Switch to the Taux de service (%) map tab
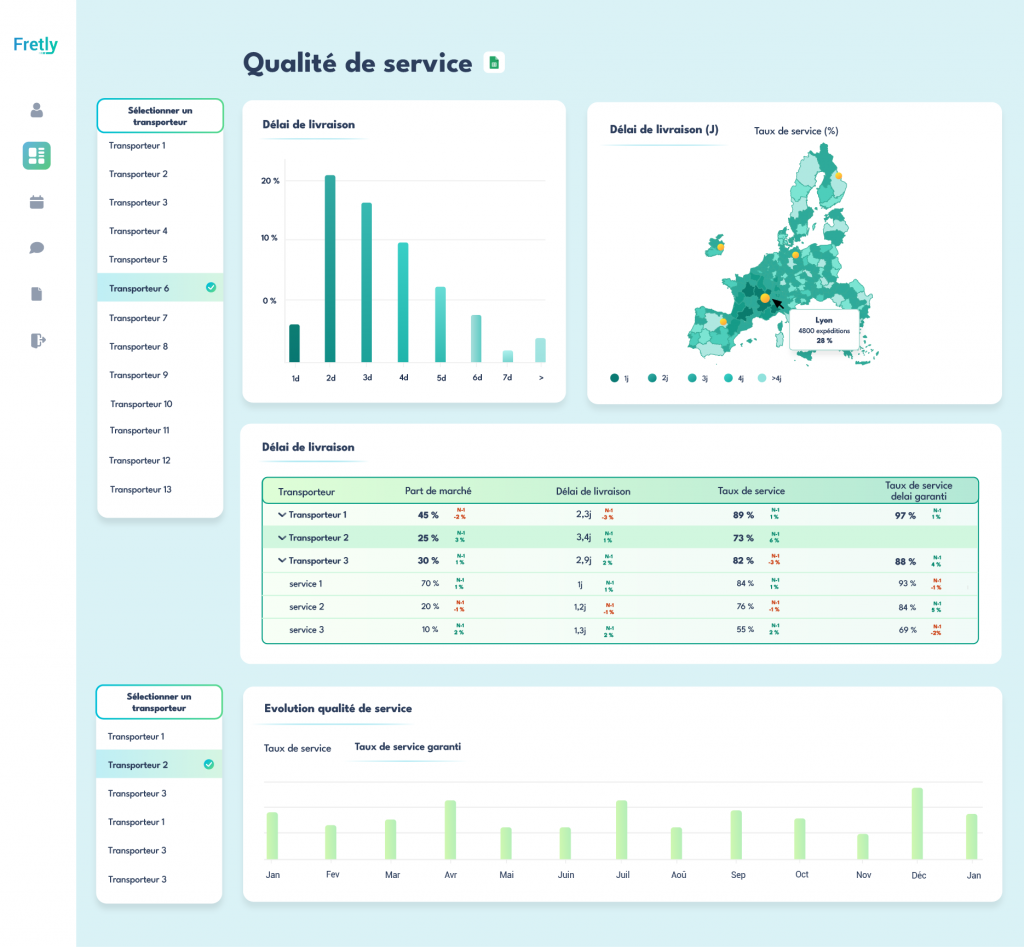 (x=795, y=130)
